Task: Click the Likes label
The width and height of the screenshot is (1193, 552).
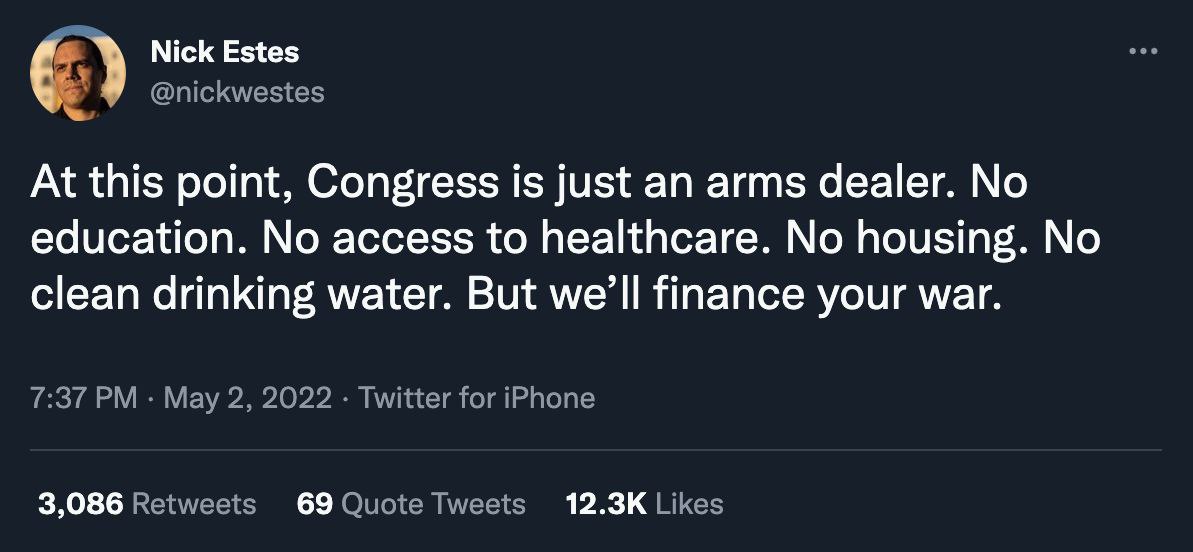Action: coord(690,504)
